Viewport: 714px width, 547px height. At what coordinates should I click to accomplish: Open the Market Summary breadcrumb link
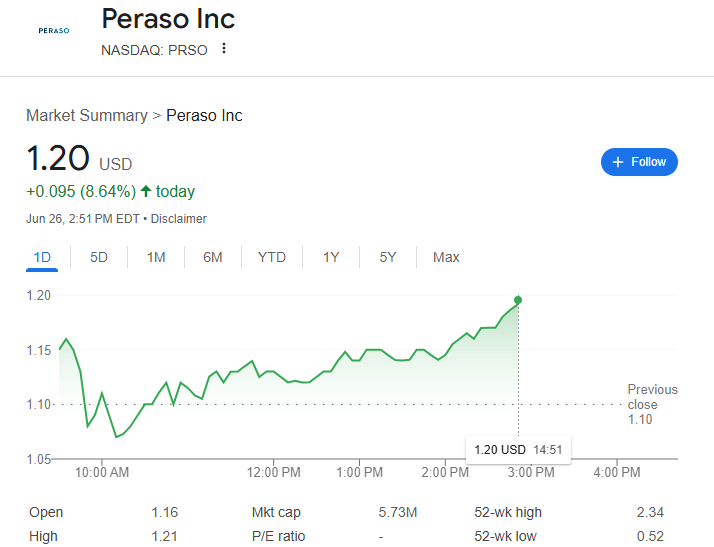pos(87,115)
